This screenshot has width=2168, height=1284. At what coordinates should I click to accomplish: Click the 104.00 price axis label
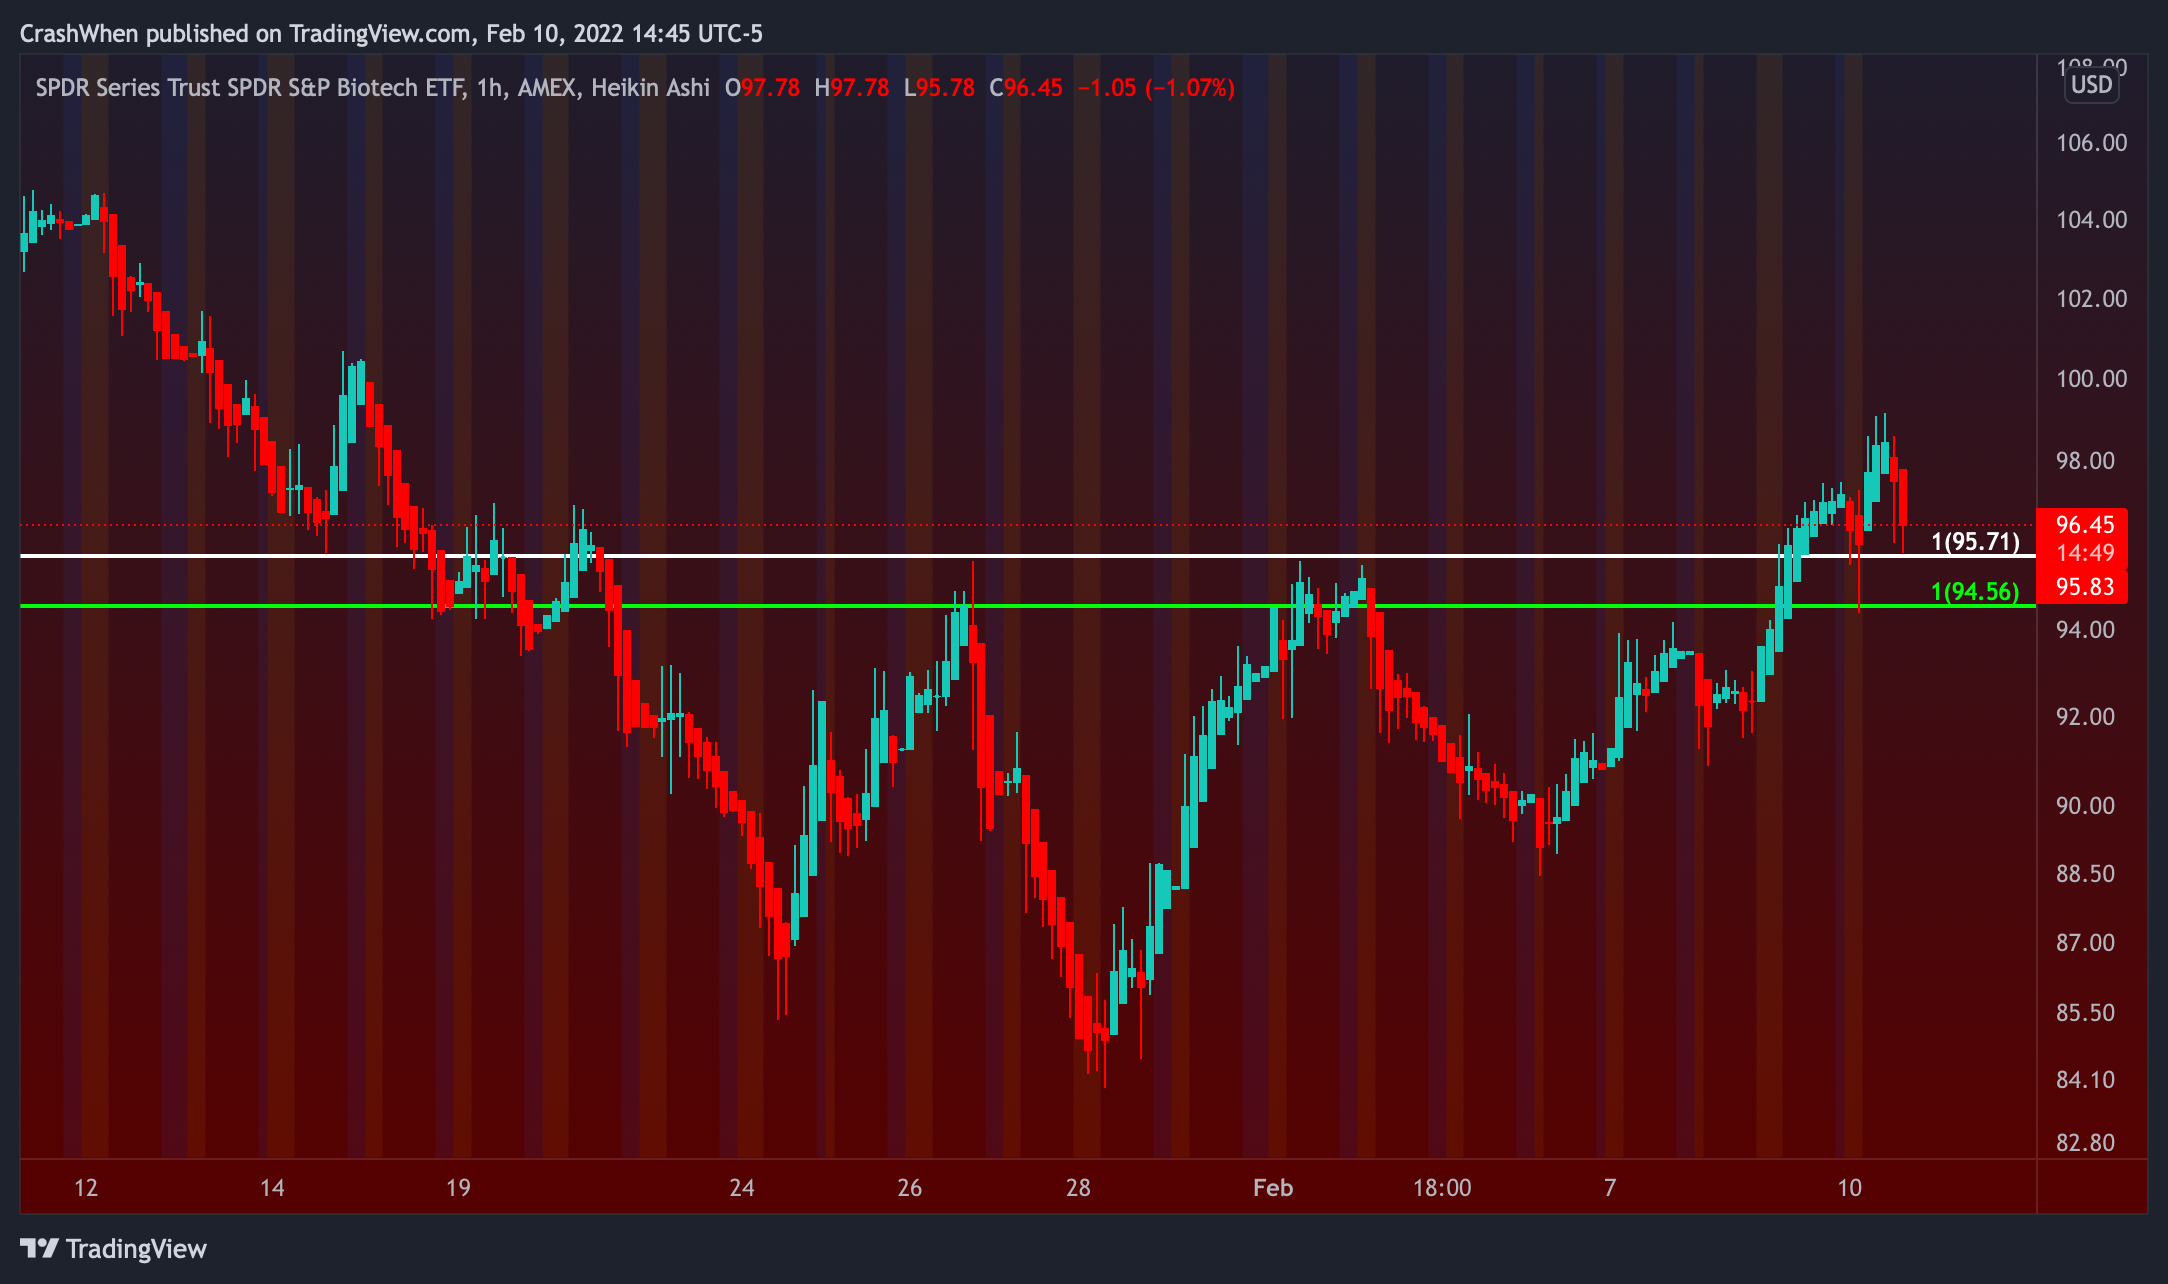pos(2091,220)
